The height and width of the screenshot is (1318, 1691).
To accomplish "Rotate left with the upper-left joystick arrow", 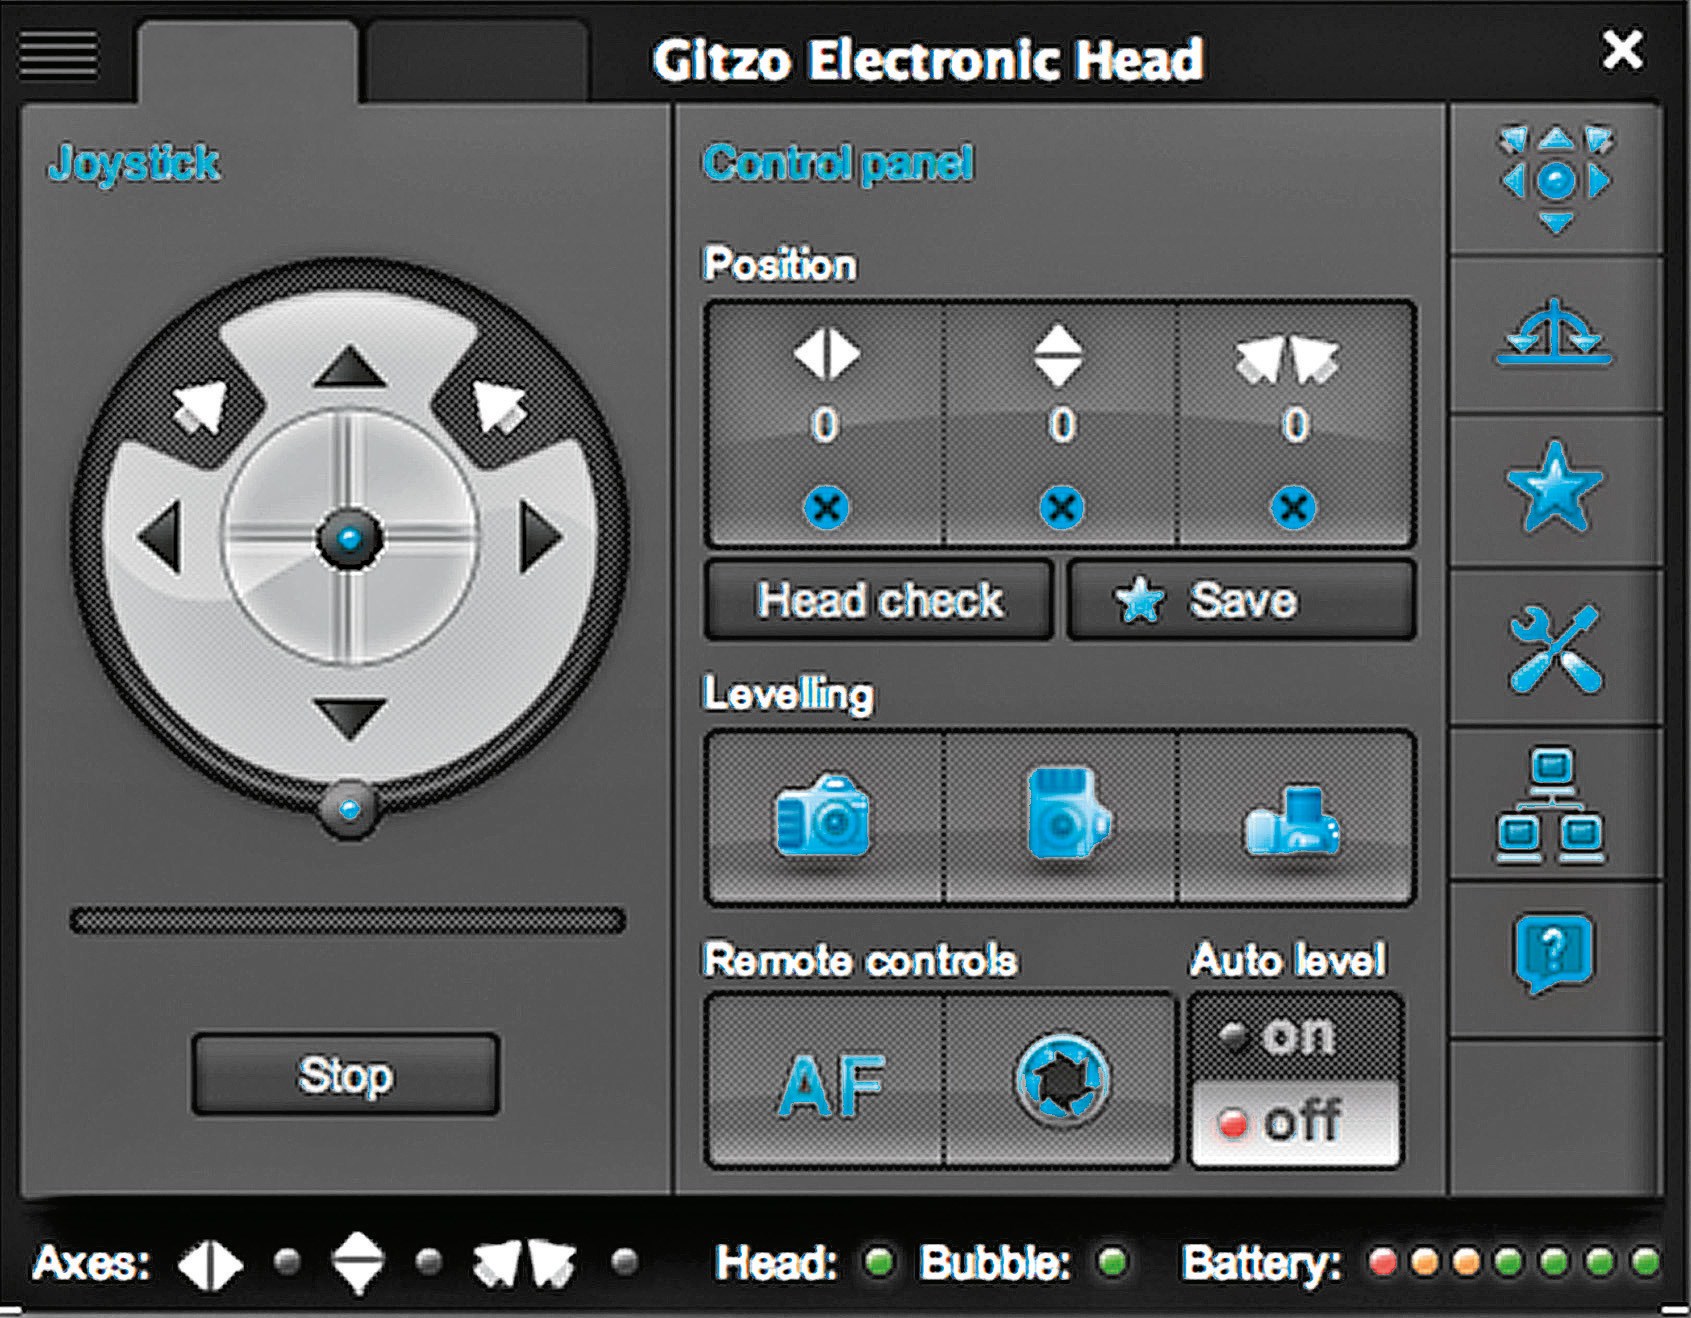I will [201, 408].
